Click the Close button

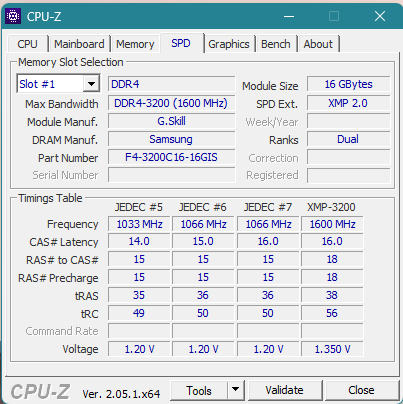[x=361, y=390]
